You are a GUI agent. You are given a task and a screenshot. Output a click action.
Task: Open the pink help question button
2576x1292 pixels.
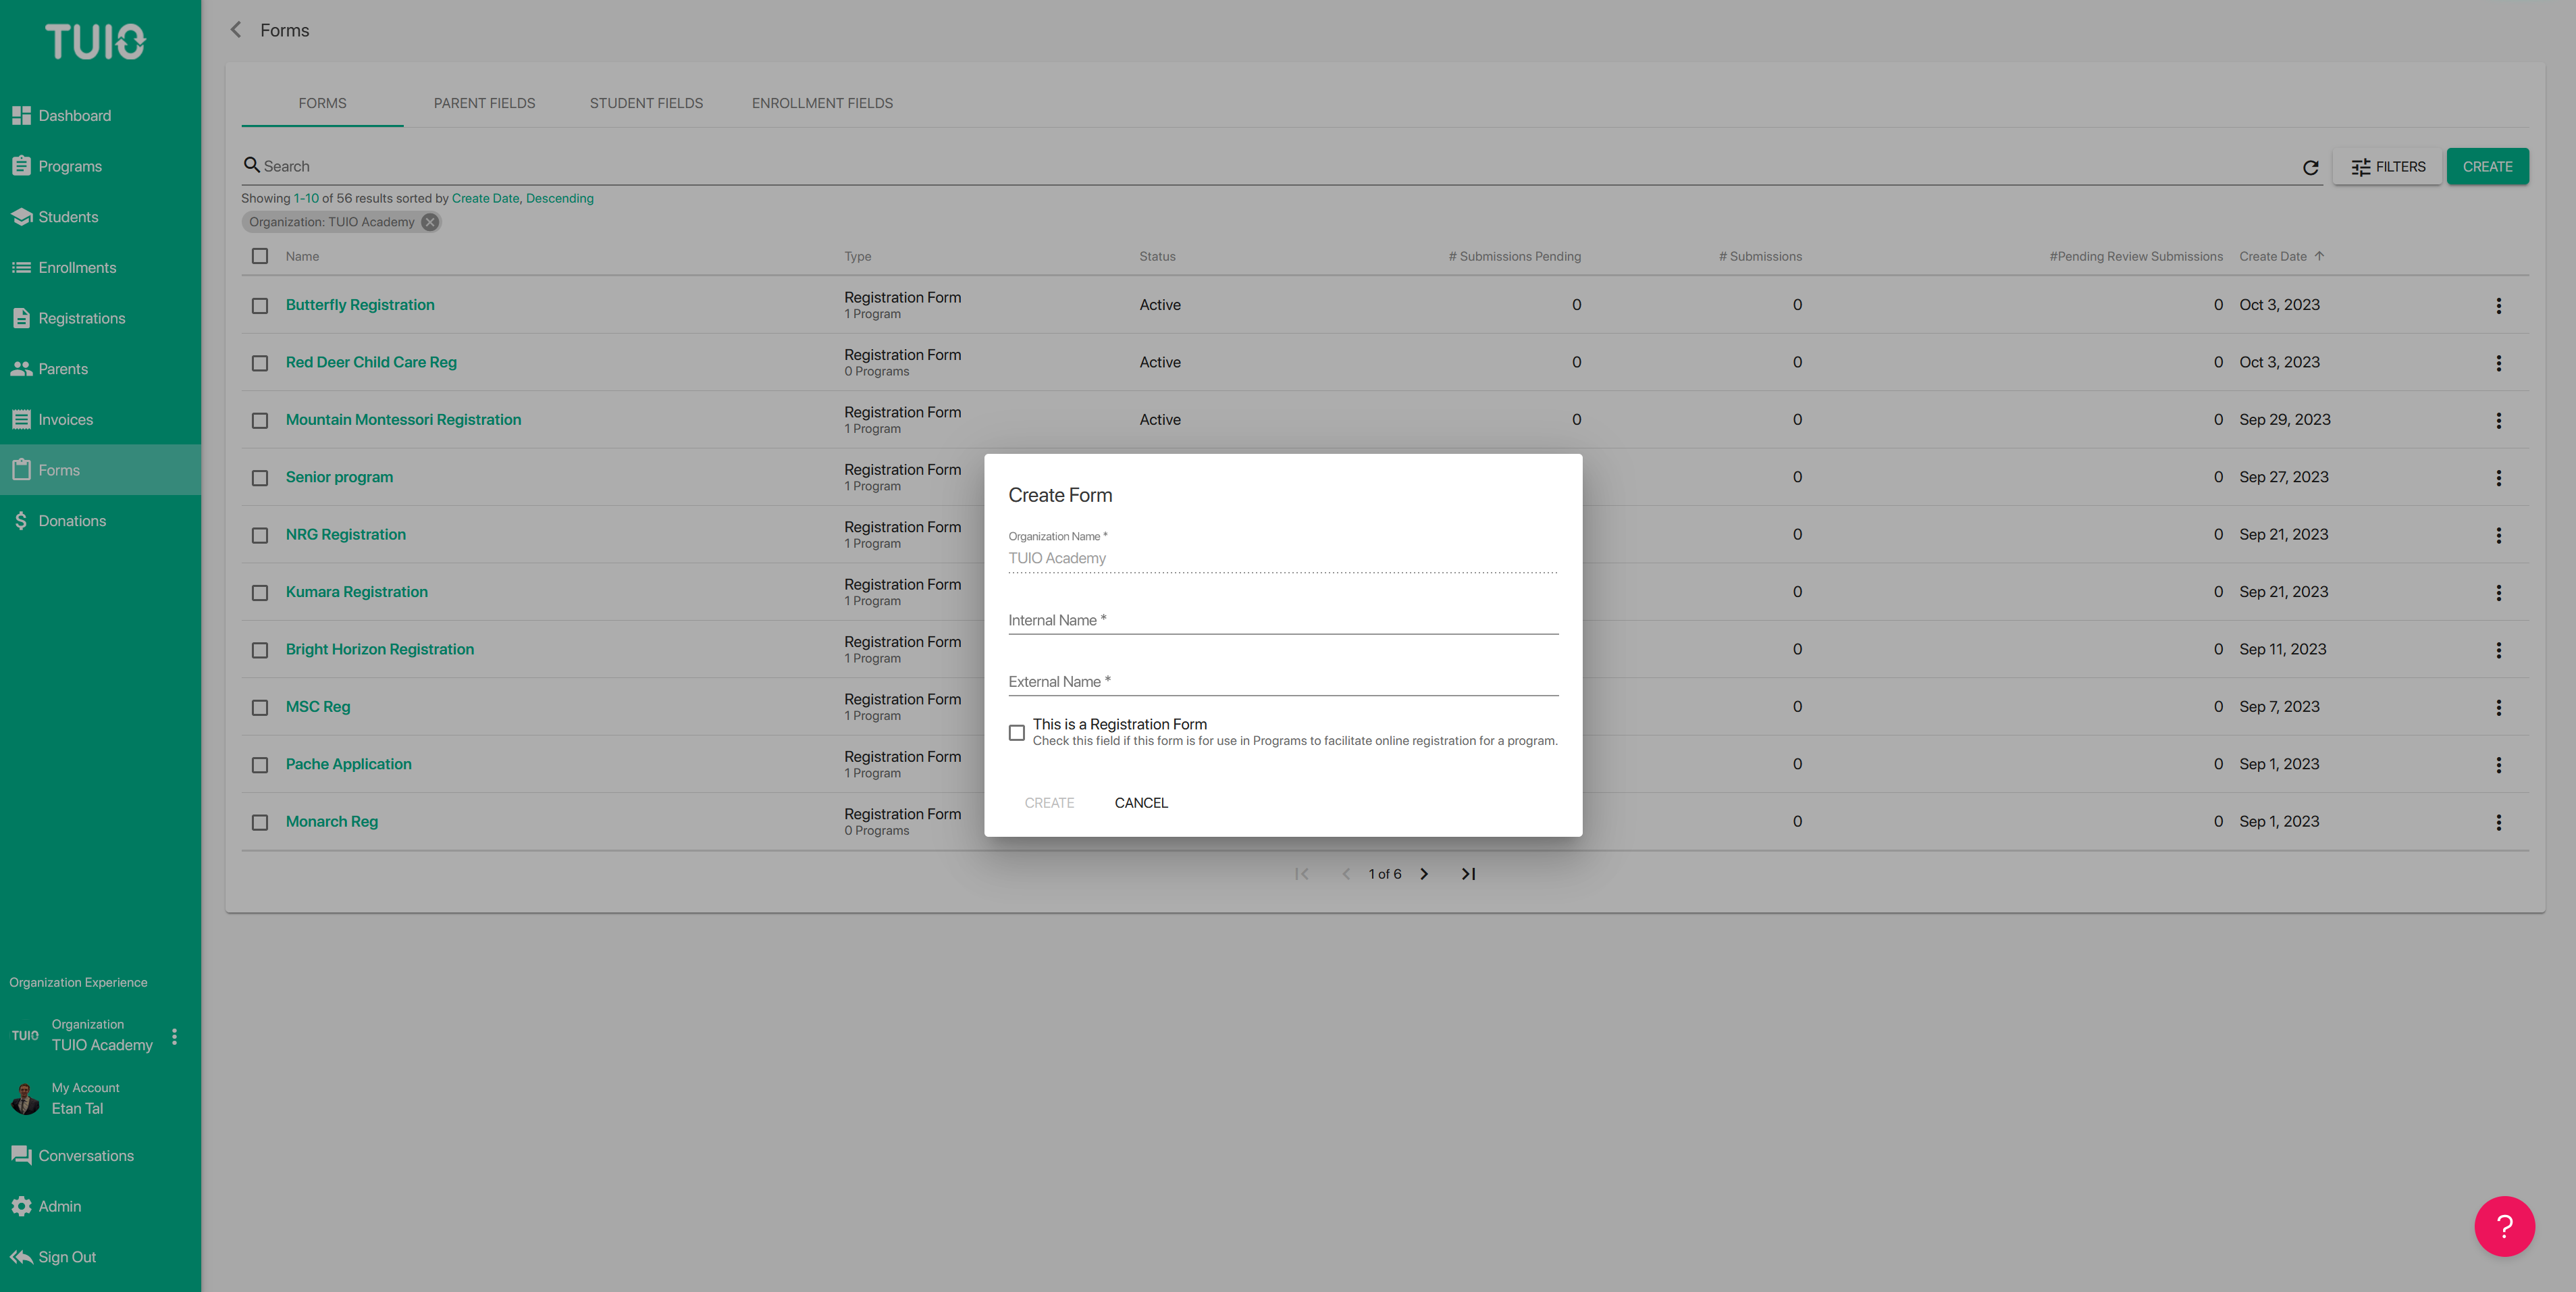(2504, 1226)
